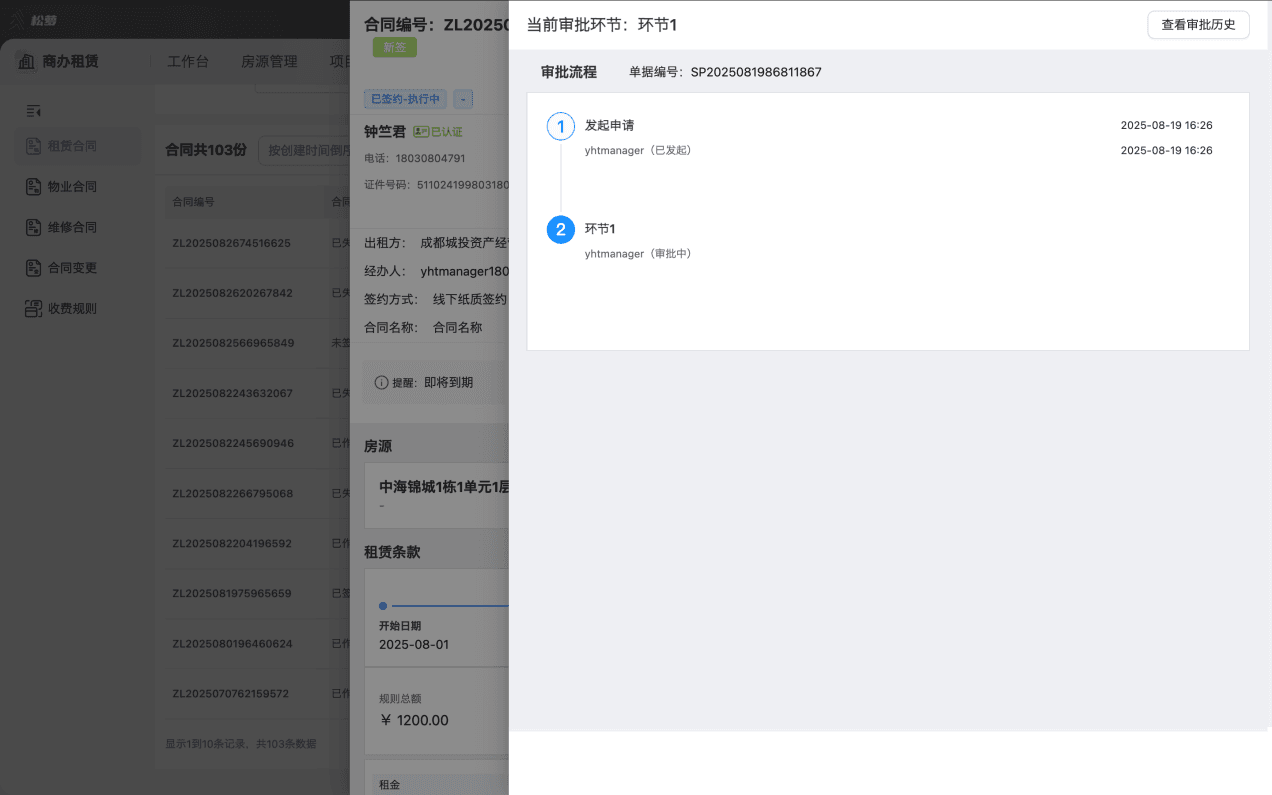This screenshot has height=795, width=1272.
Task: Click the info icon beside 提醒
Action: point(381,382)
